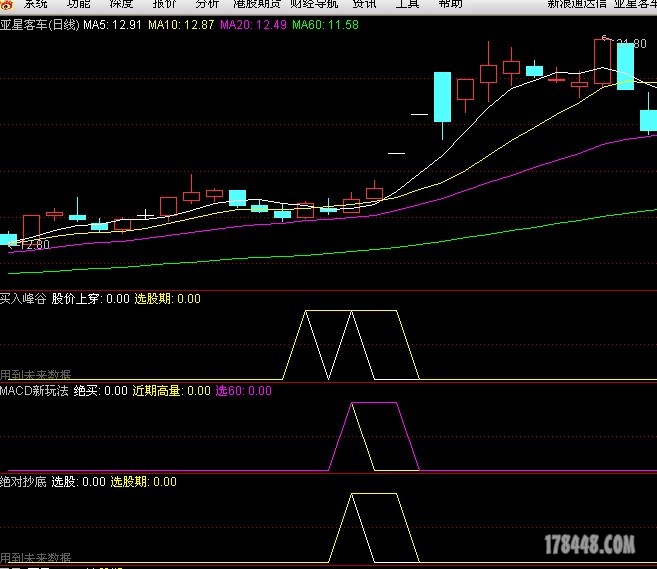Open the 工具 menu
The width and height of the screenshot is (657, 569).
click(408, 4)
